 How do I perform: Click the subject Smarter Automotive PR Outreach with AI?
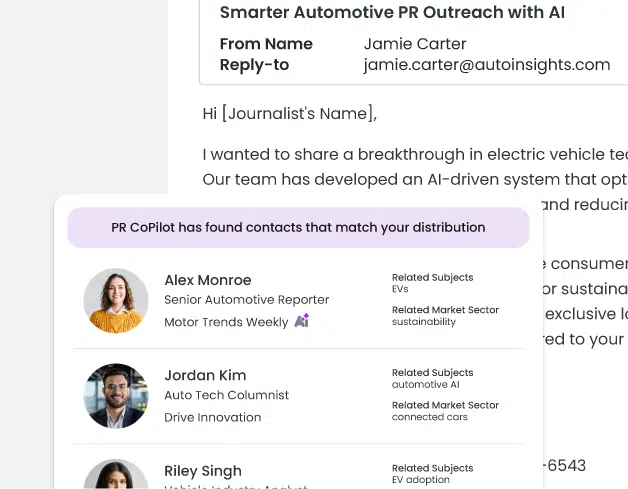(392, 12)
